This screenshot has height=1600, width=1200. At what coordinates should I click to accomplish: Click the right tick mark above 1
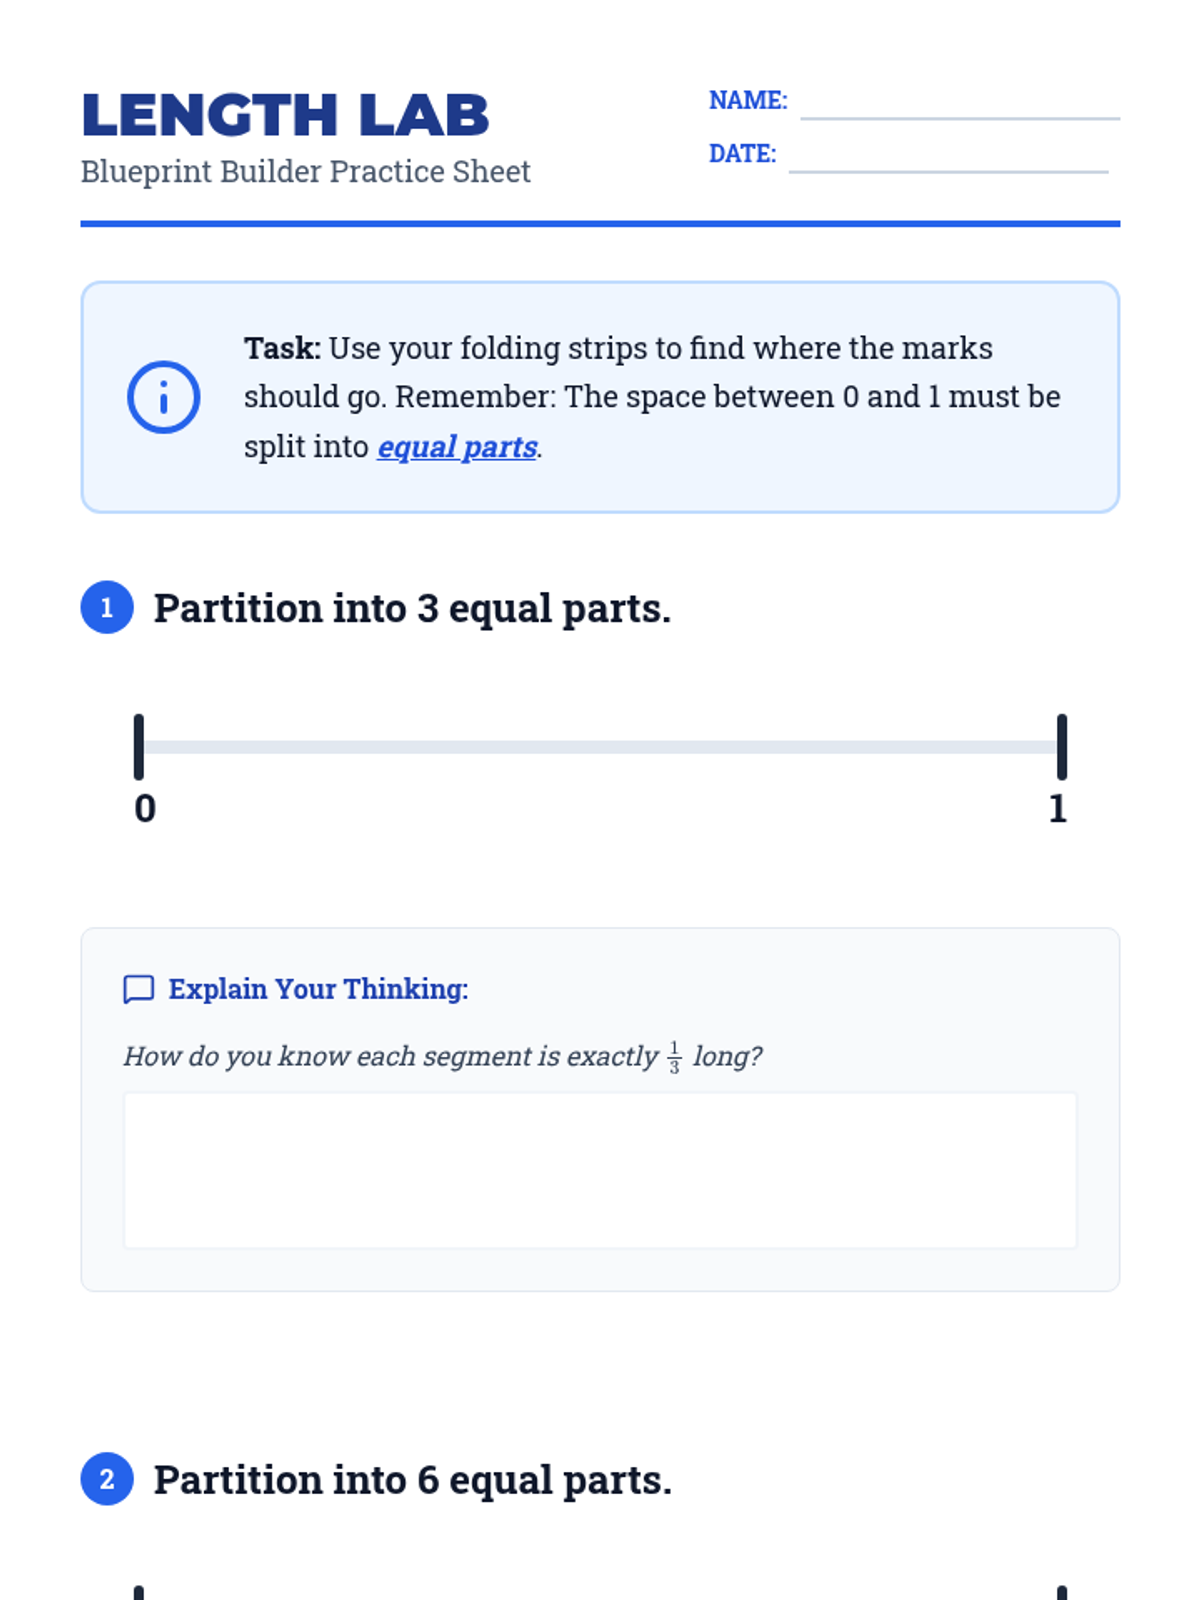(1061, 746)
